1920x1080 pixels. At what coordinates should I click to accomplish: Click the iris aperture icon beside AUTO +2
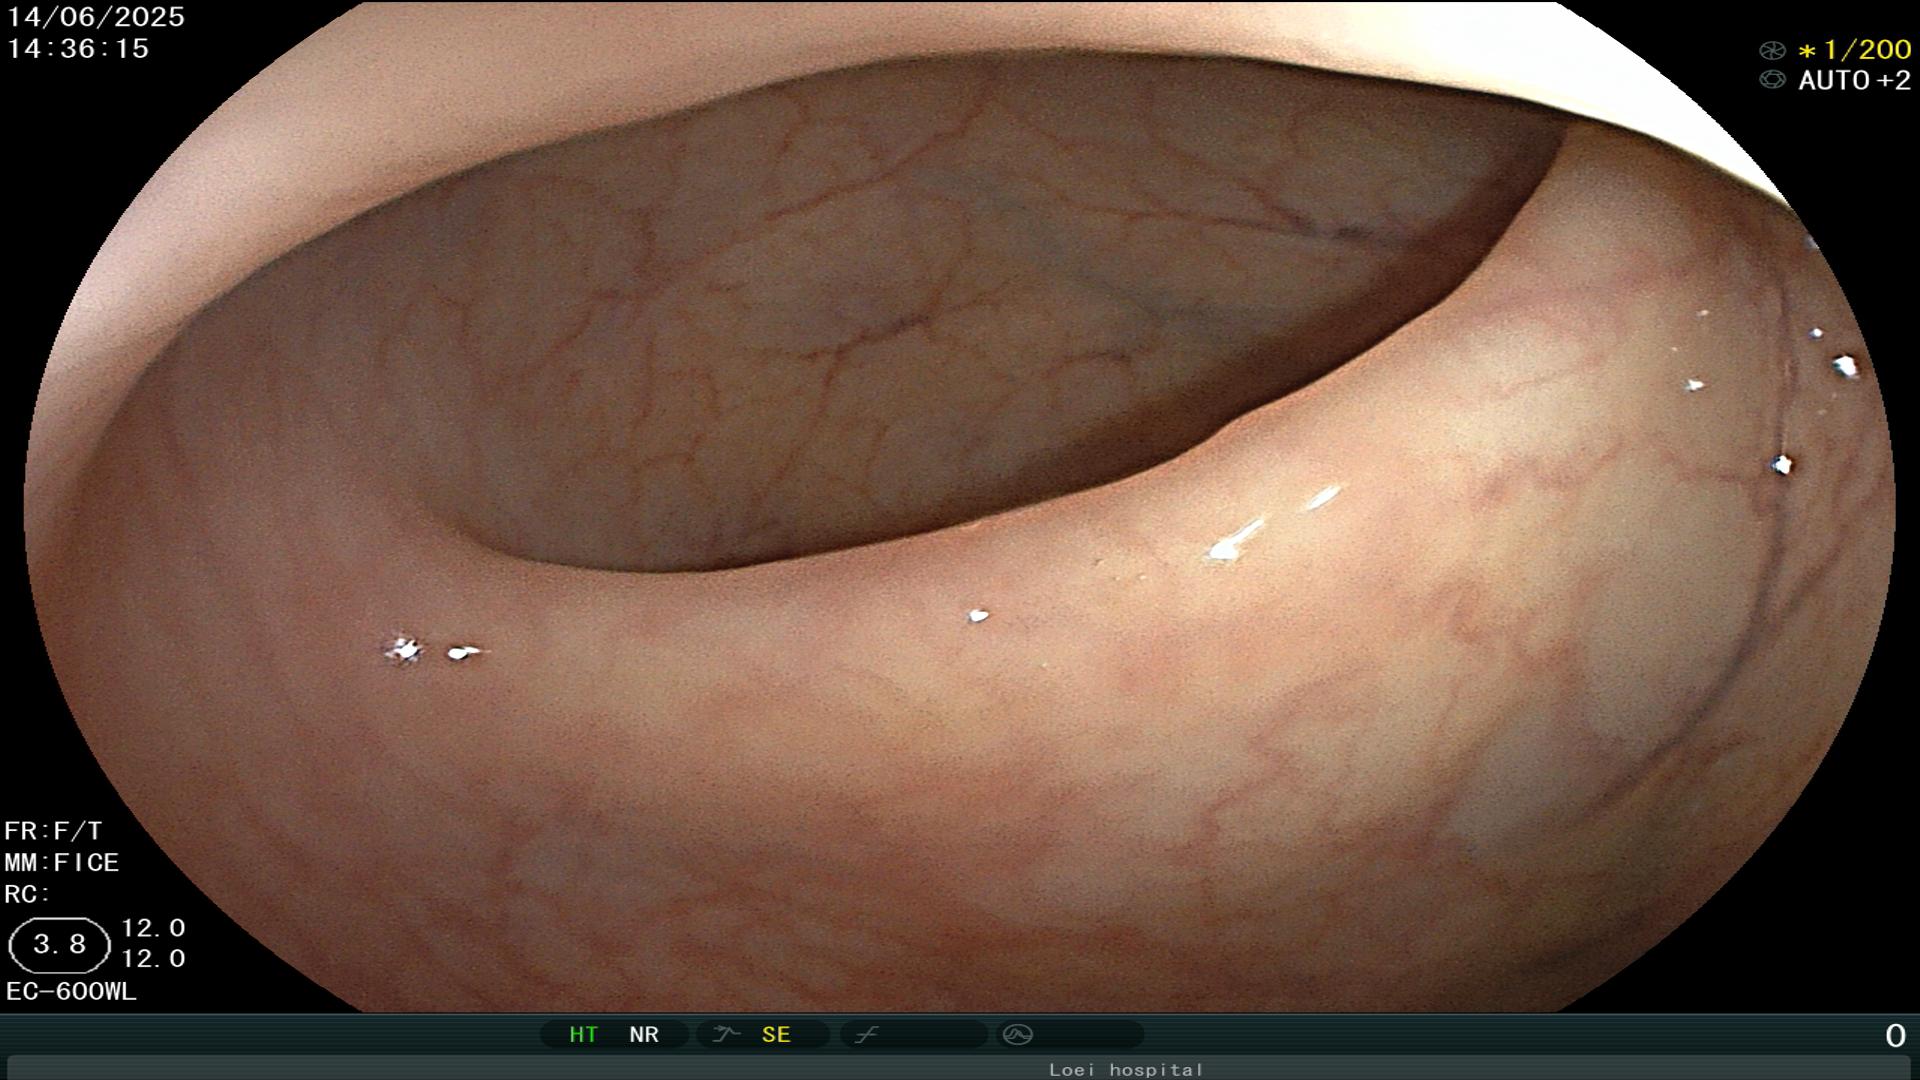1772,80
